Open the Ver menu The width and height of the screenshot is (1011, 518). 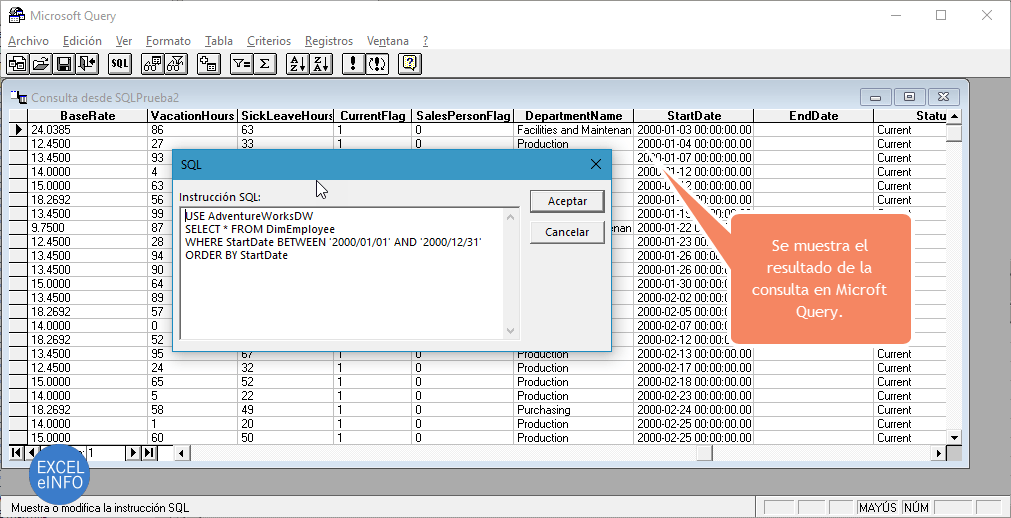coord(124,41)
